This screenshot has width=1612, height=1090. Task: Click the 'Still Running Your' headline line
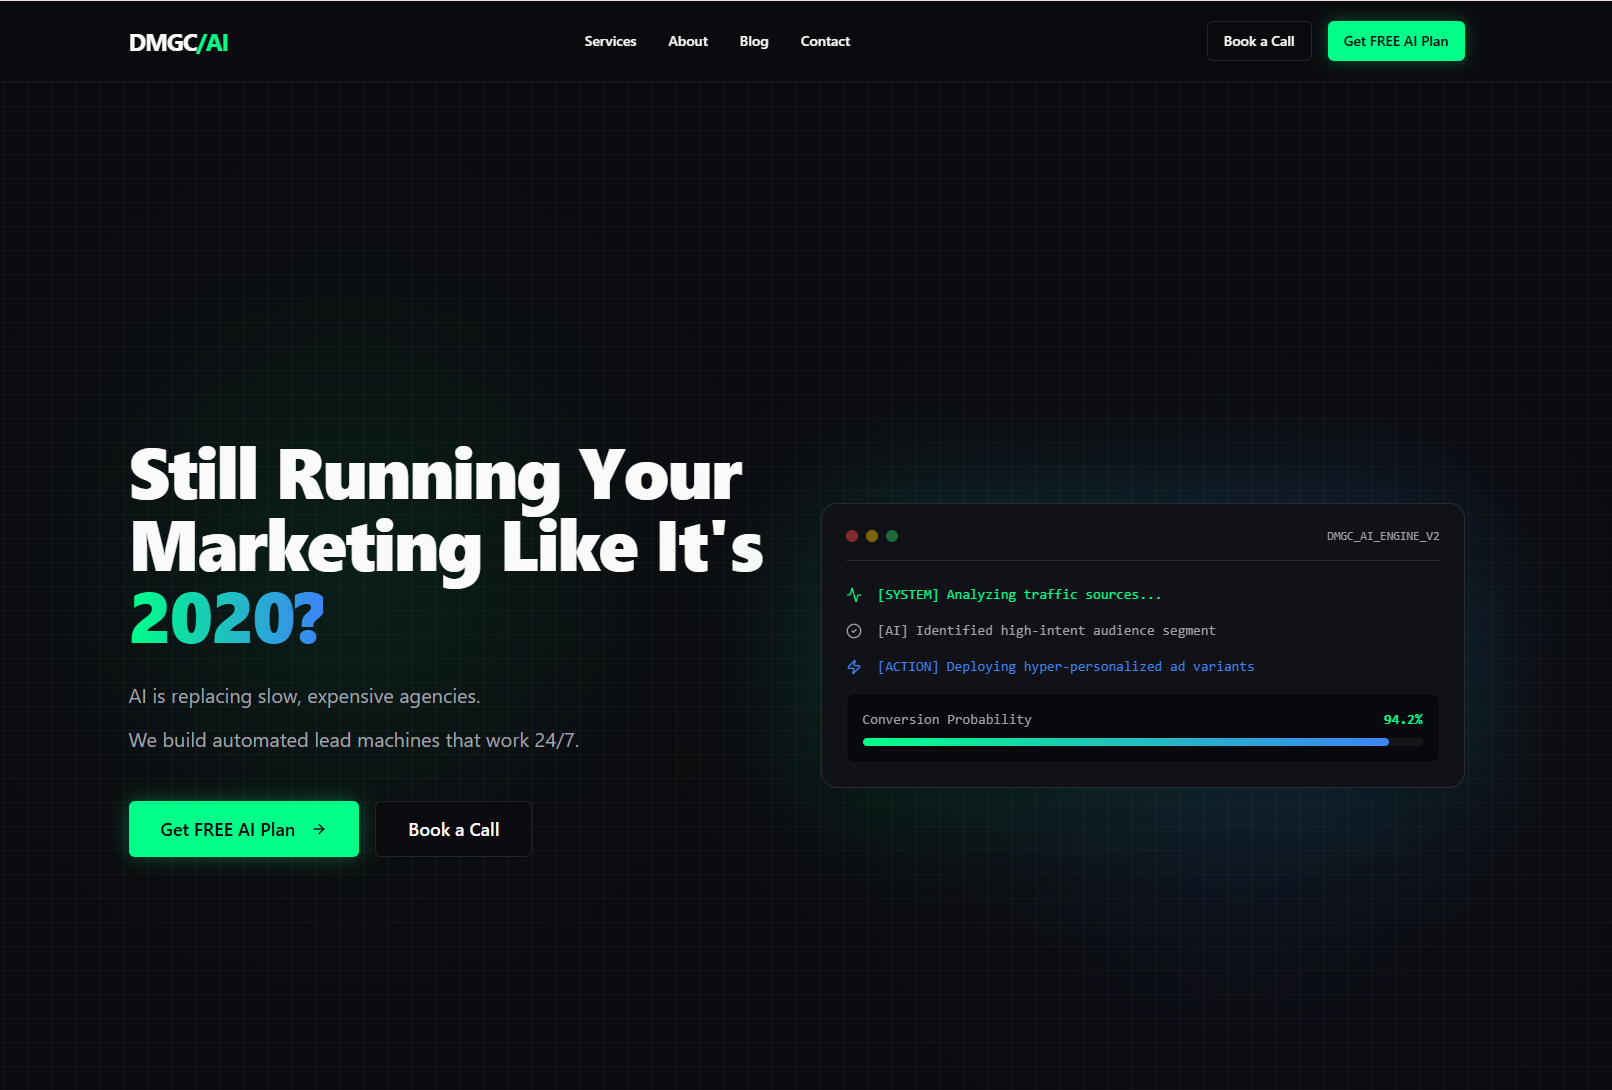436,474
